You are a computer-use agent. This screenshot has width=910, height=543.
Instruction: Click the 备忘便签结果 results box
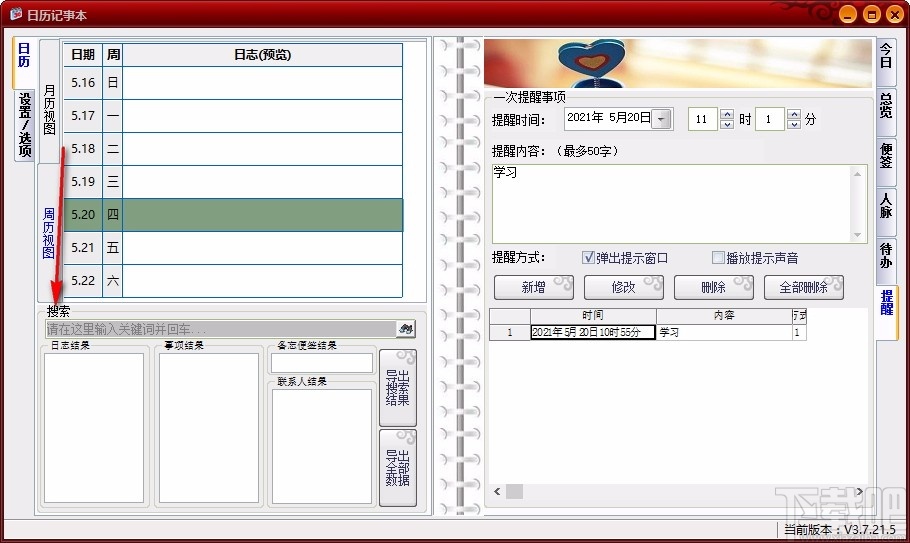click(x=322, y=363)
